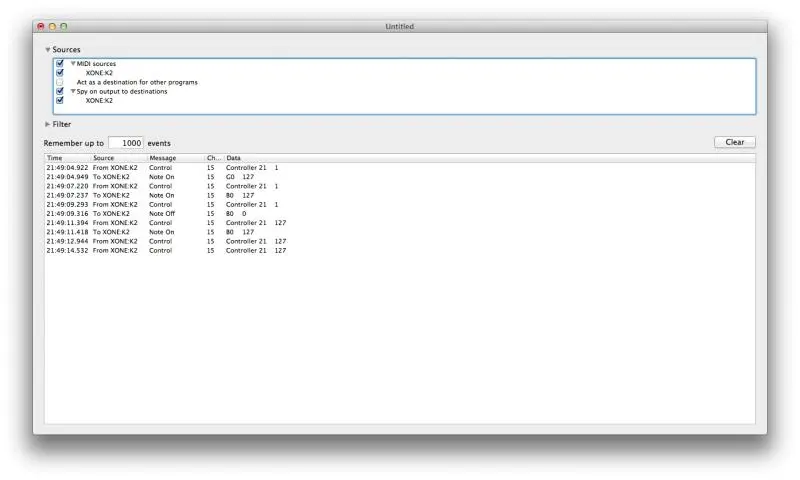Uncheck Spy on output to destinations checkbox

[60, 91]
